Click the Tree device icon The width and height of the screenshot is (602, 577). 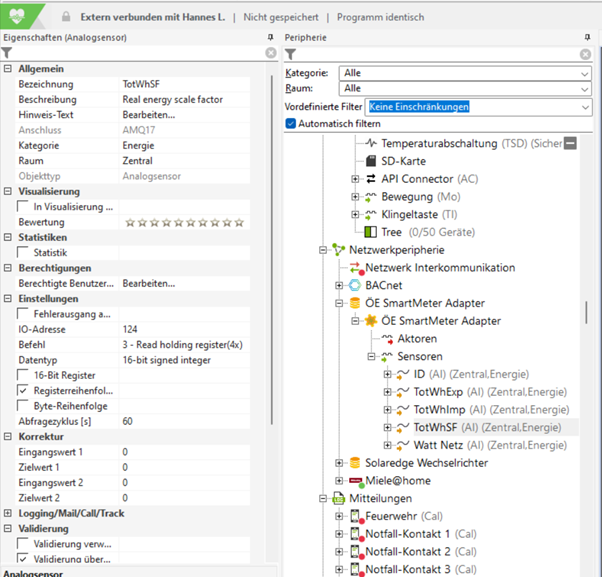(x=370, y=232)
